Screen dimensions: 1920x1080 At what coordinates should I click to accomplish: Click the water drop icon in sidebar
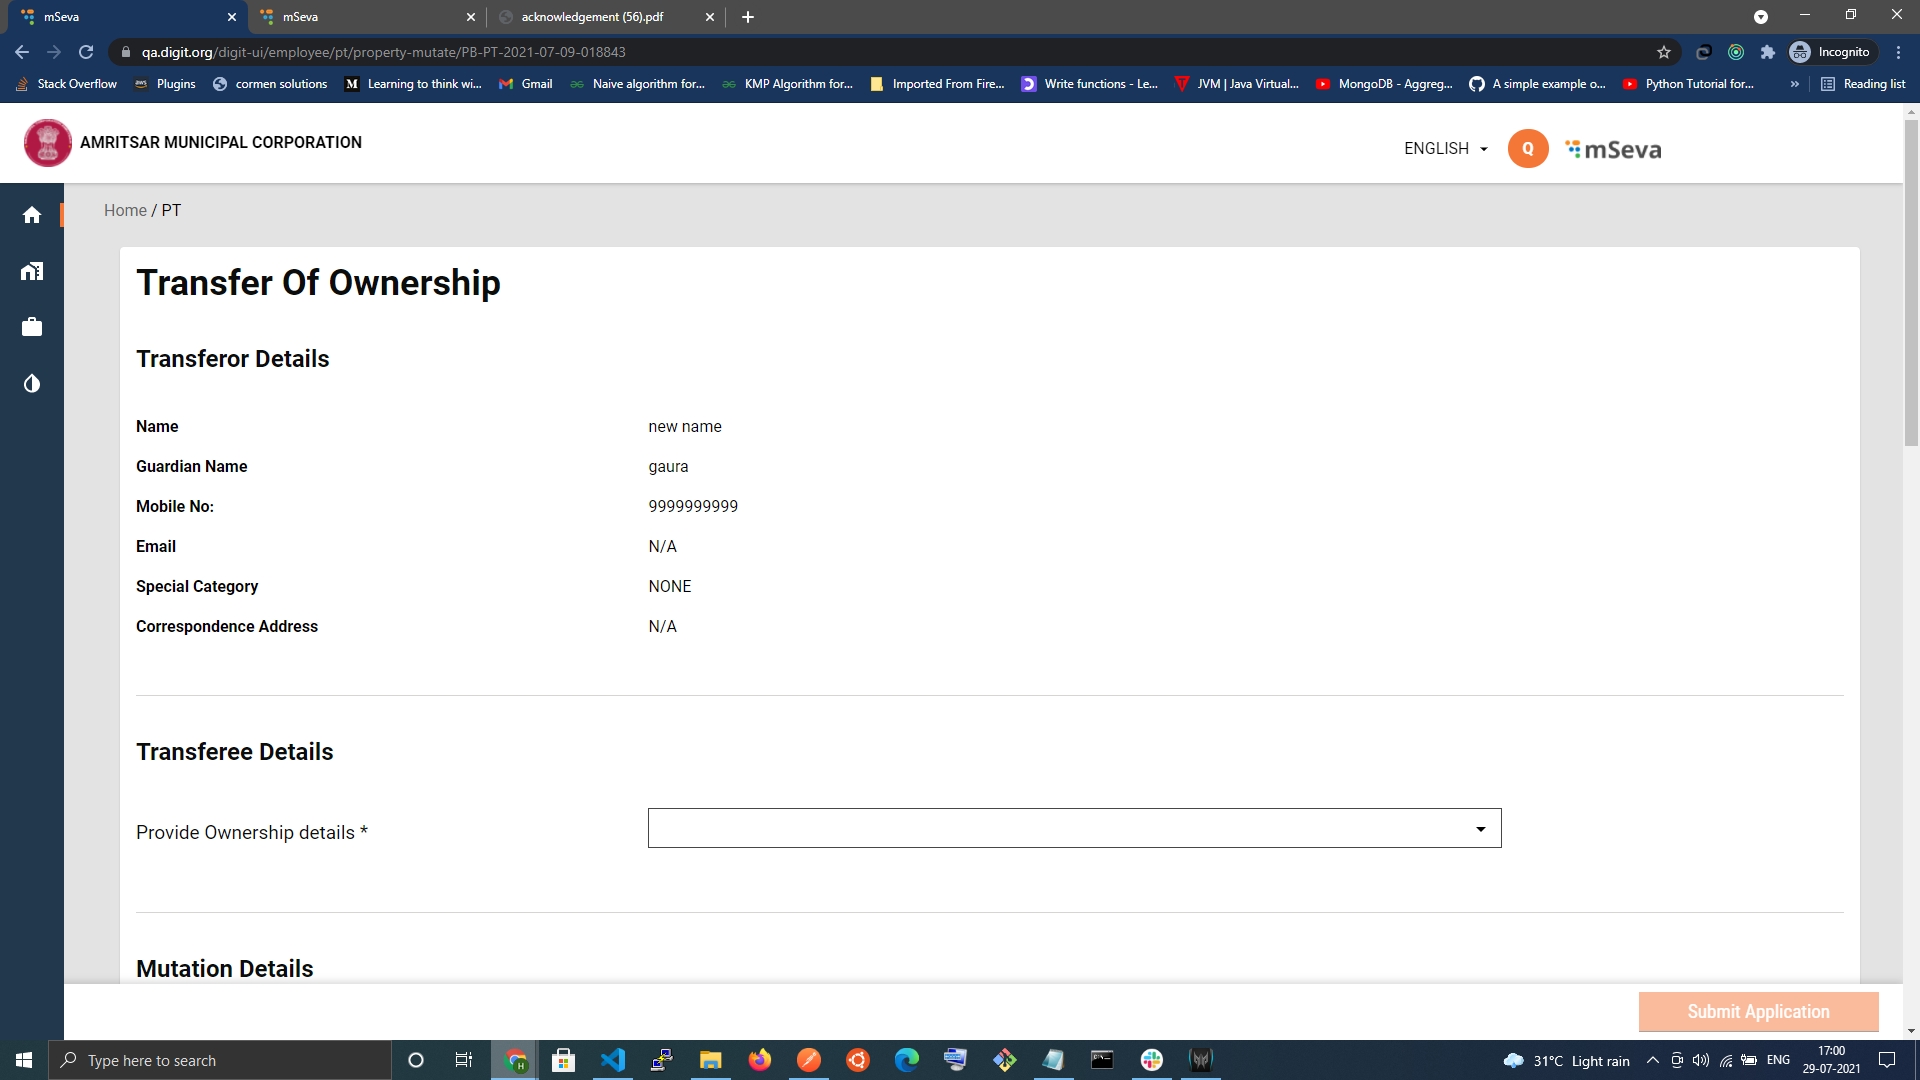tap(32, 384)
